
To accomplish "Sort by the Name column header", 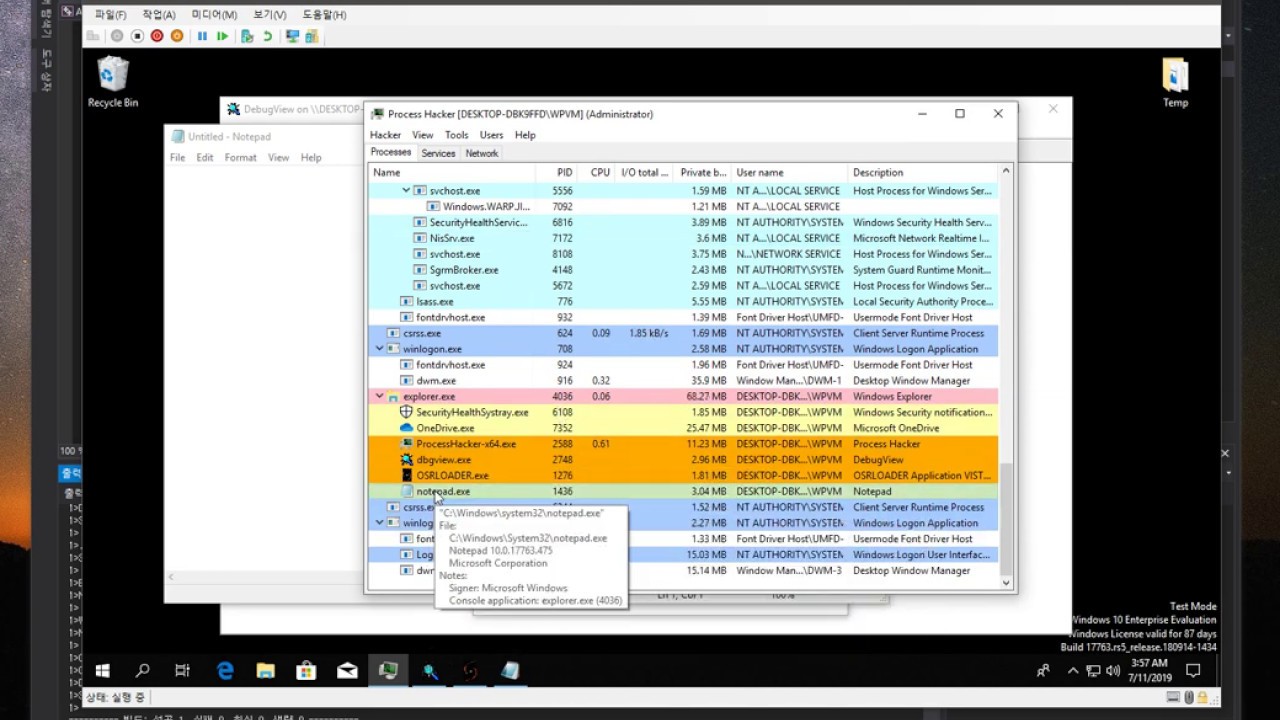I will (452, 172).
